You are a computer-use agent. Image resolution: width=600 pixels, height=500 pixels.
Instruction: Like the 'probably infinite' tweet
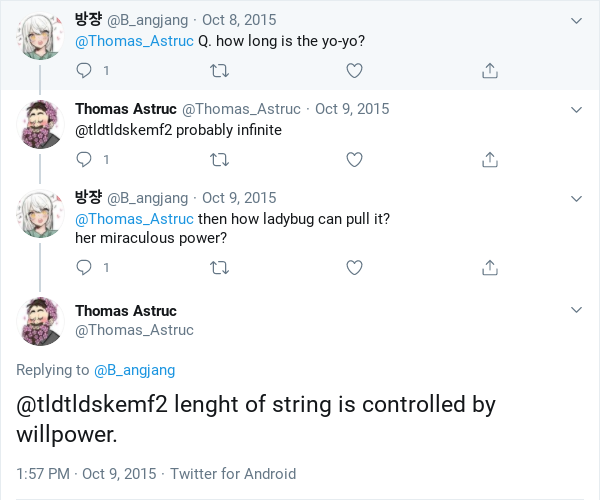(354, 159)
